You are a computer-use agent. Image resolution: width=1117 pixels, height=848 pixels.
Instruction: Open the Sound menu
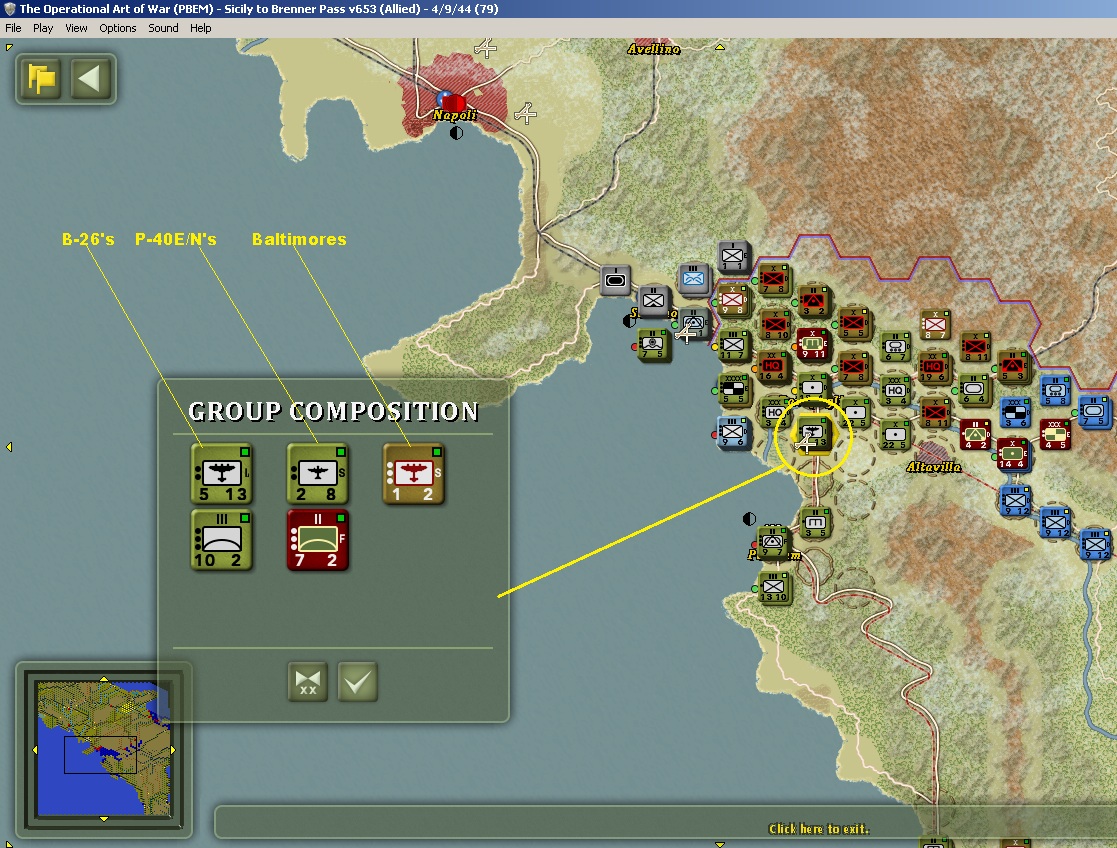pyautogui.click(x=163, y=28)
